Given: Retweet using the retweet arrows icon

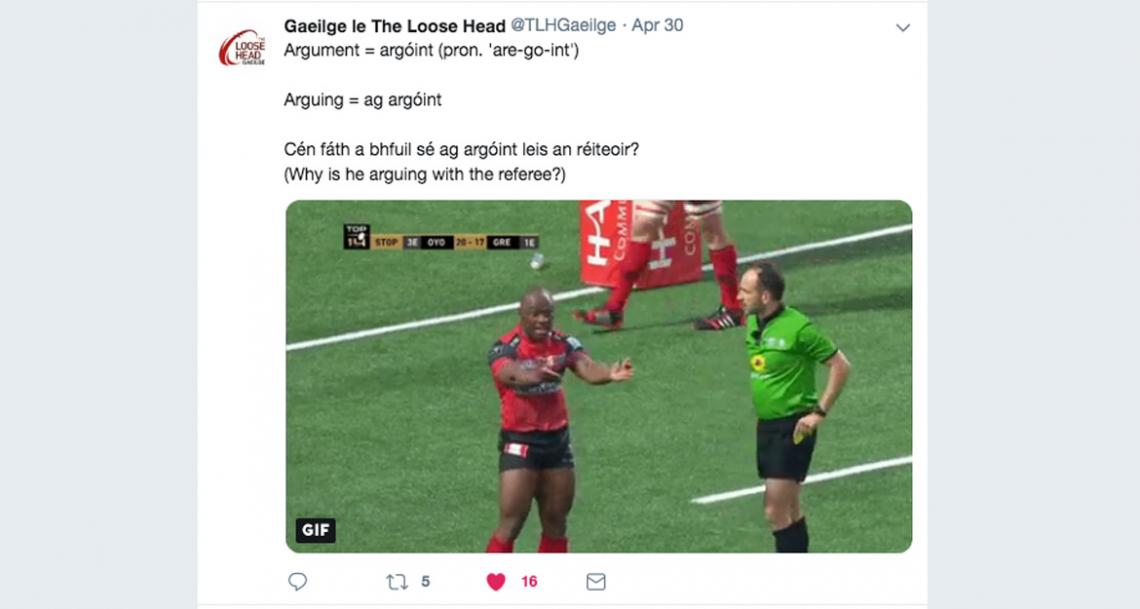Looking at the screenshot, I should [396, 581].
